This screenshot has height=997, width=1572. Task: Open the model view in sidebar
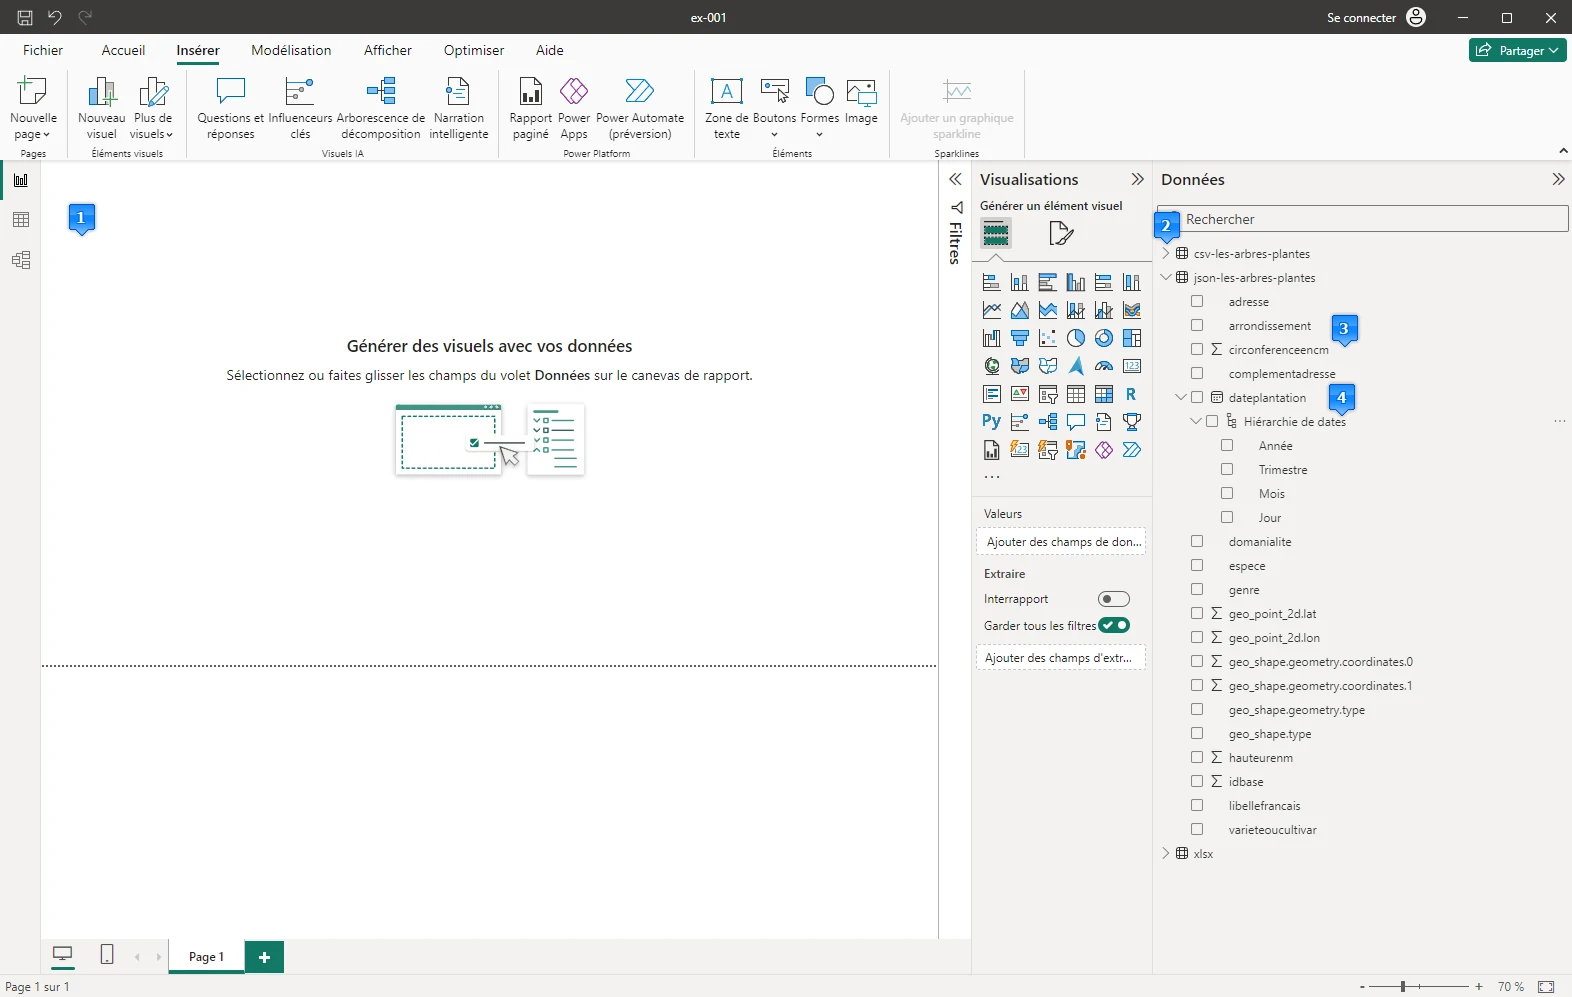pos(21,260)
